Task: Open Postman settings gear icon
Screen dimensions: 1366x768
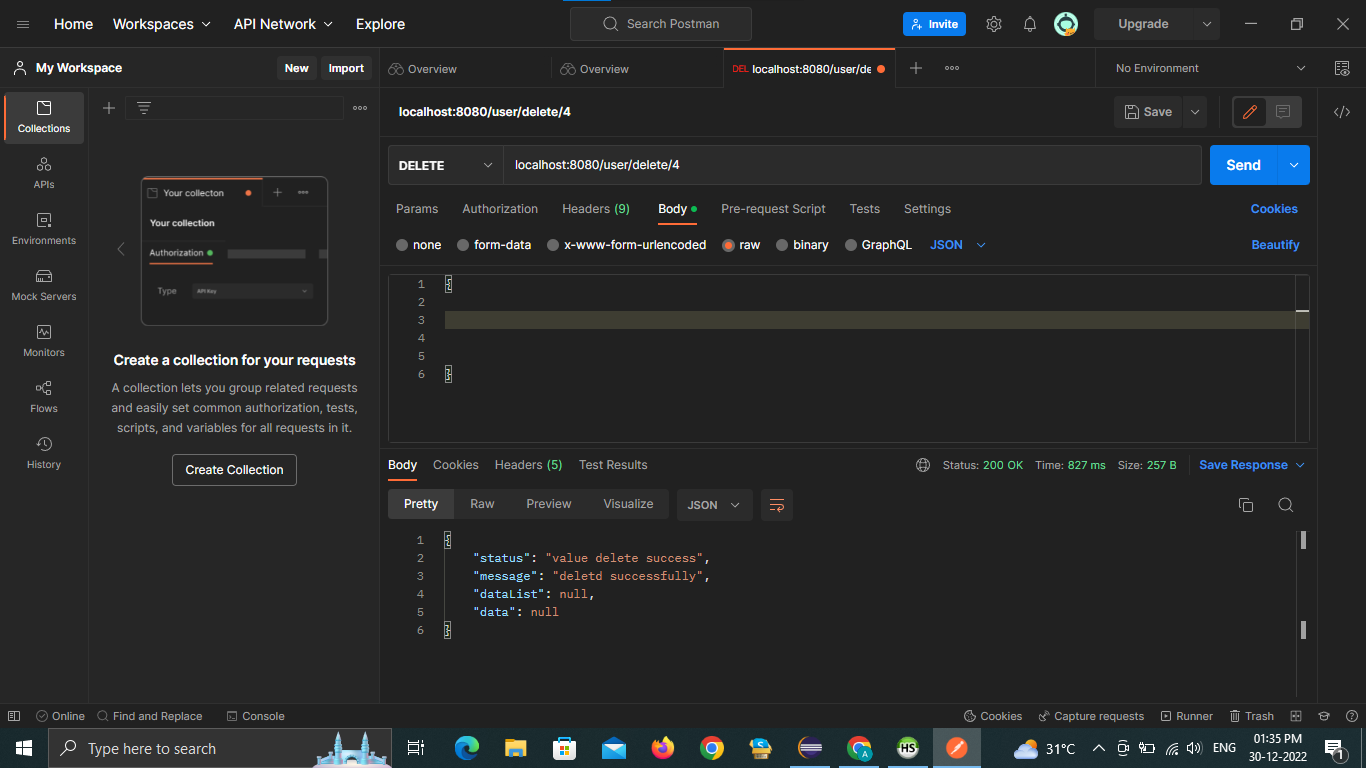Action: tap(994, 24)
